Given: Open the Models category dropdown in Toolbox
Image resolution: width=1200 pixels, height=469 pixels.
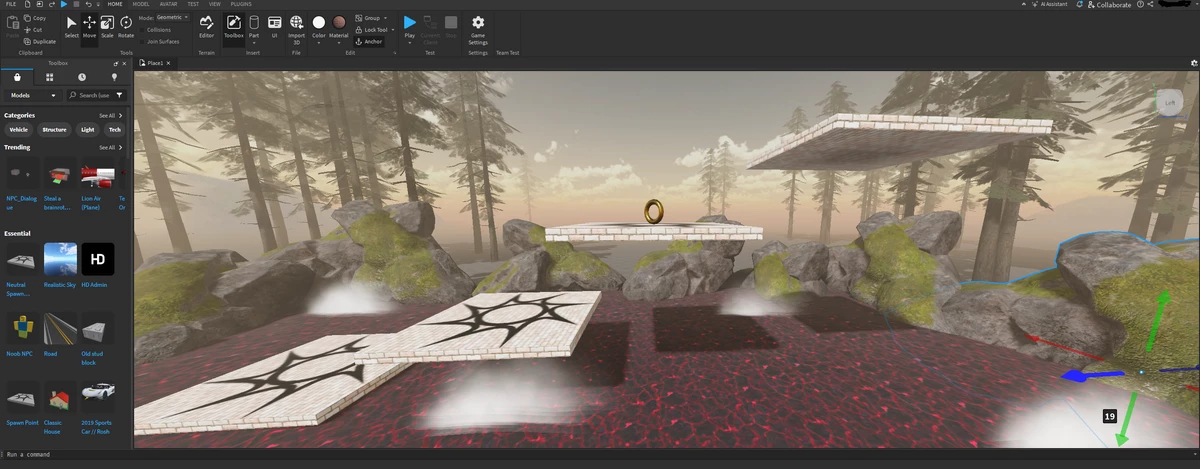Looking at the screenshot, I should [x=32, y=95].
